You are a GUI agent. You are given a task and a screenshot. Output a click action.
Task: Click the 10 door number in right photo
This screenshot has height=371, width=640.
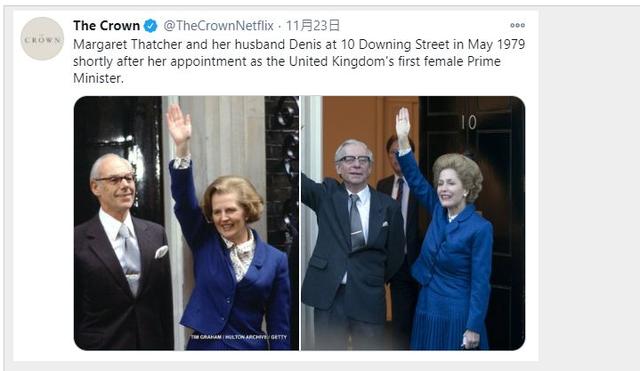(x=469, y=122)
